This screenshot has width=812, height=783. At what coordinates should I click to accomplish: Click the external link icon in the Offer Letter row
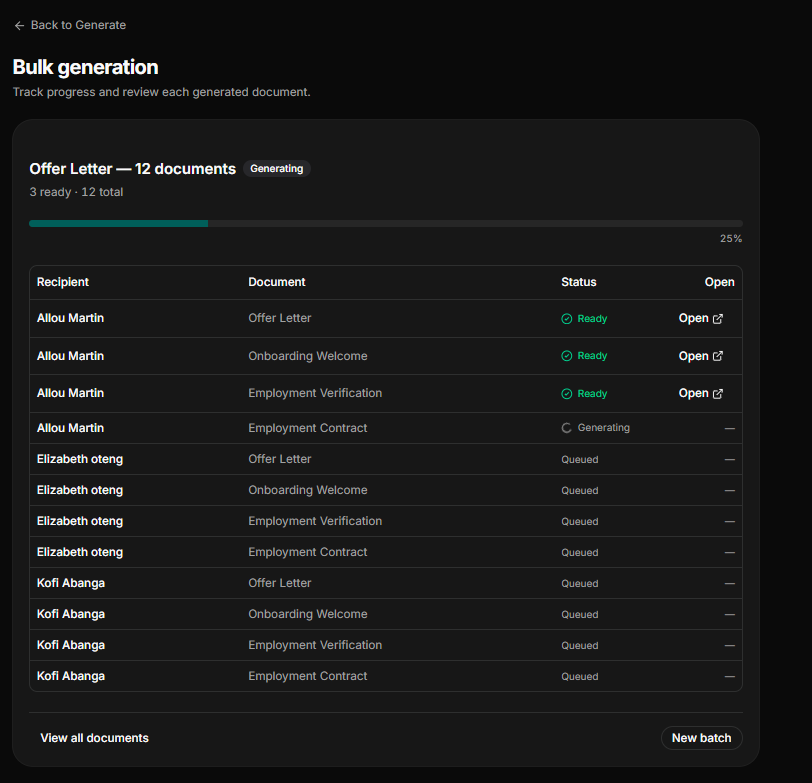click(x=718, y=318)
